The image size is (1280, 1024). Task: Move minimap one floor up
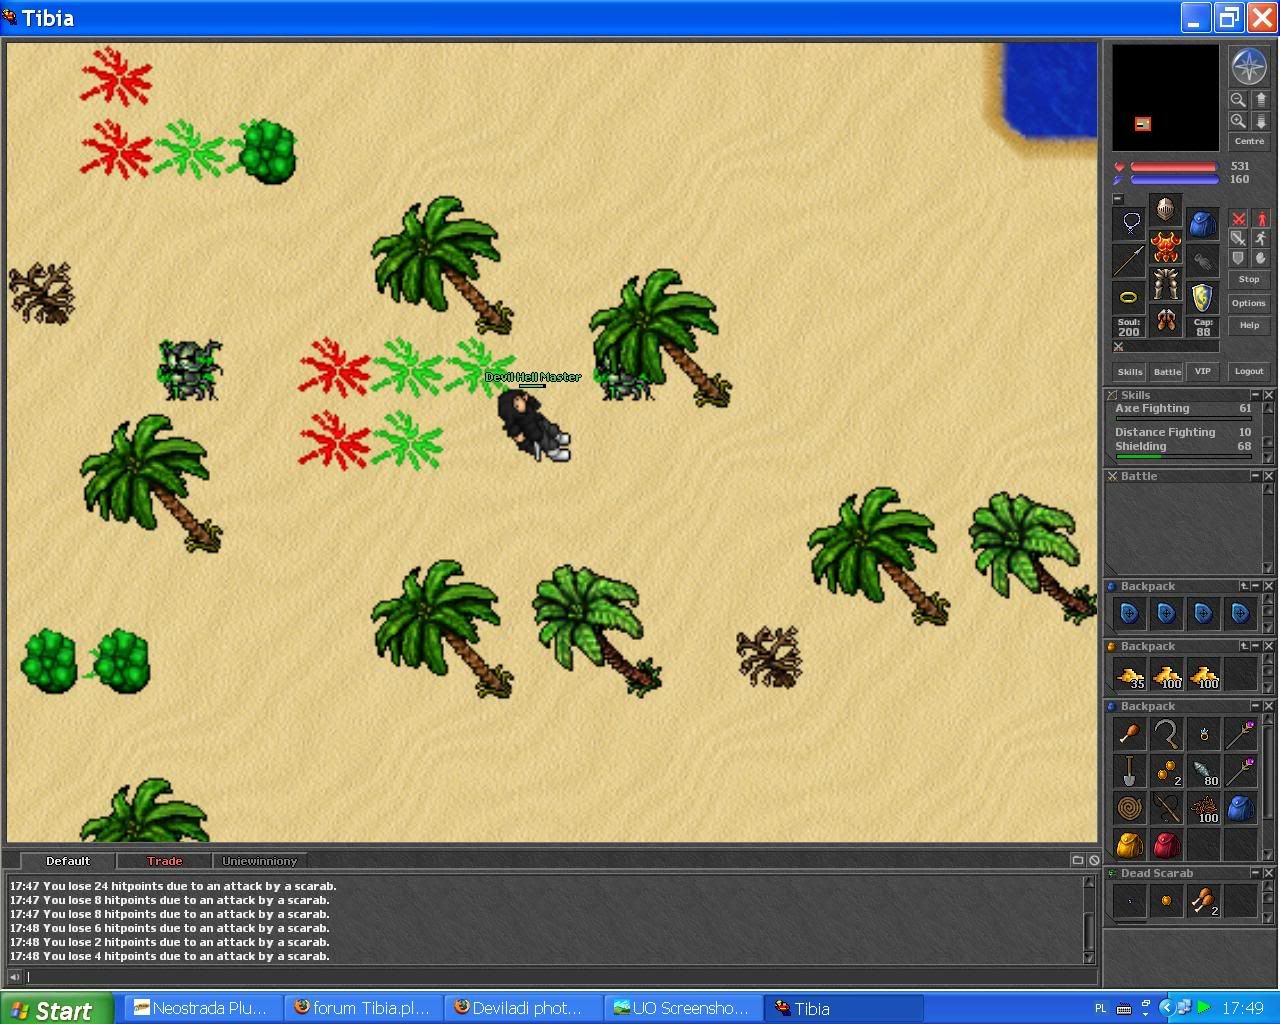pos(1260,100)
